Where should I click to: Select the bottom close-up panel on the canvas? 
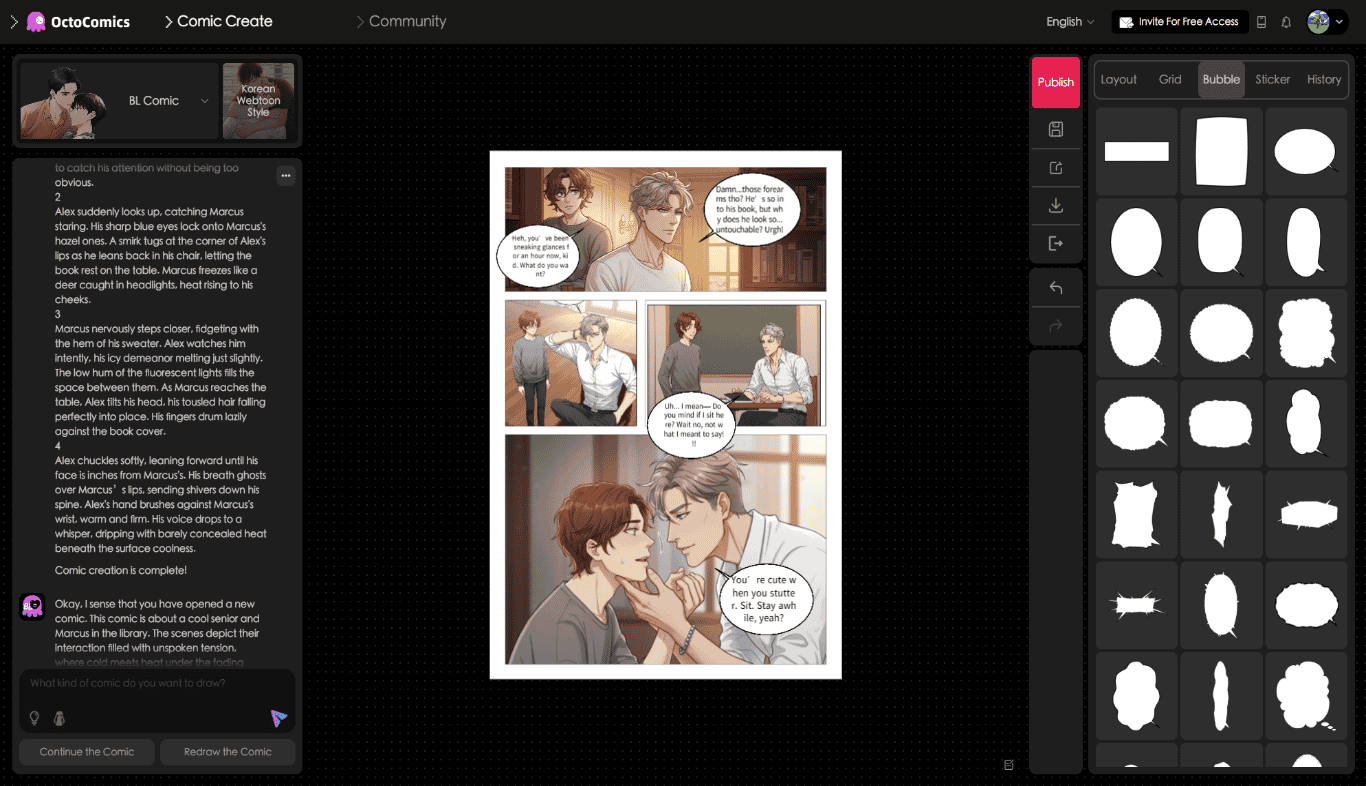(665, 549)
